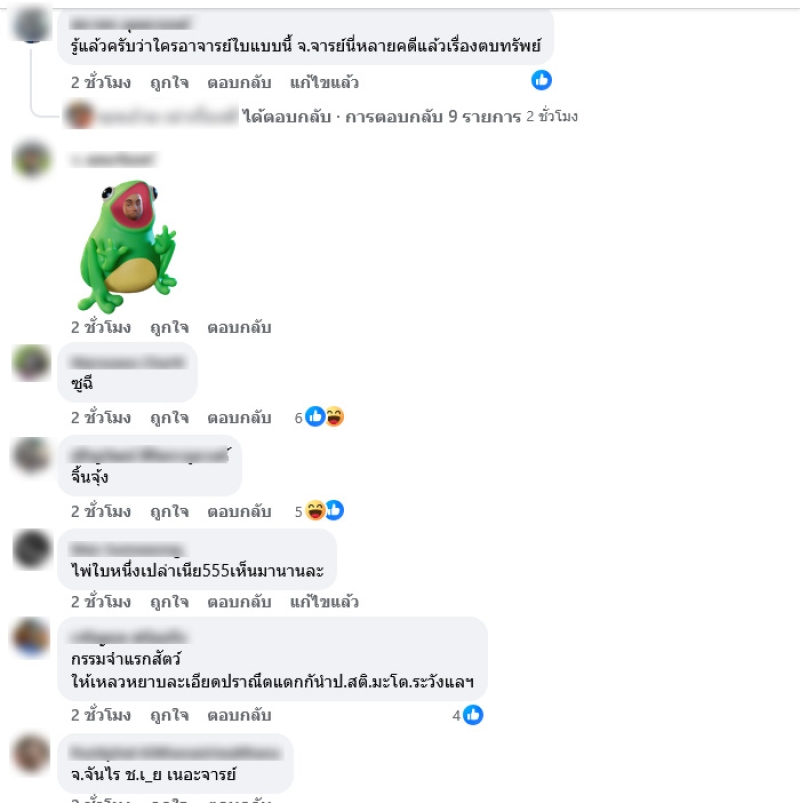Open the commenter name above the จ.จันไร comment
Screen dimensions: 800x803
pyautogui.click(x=175, y=753)
